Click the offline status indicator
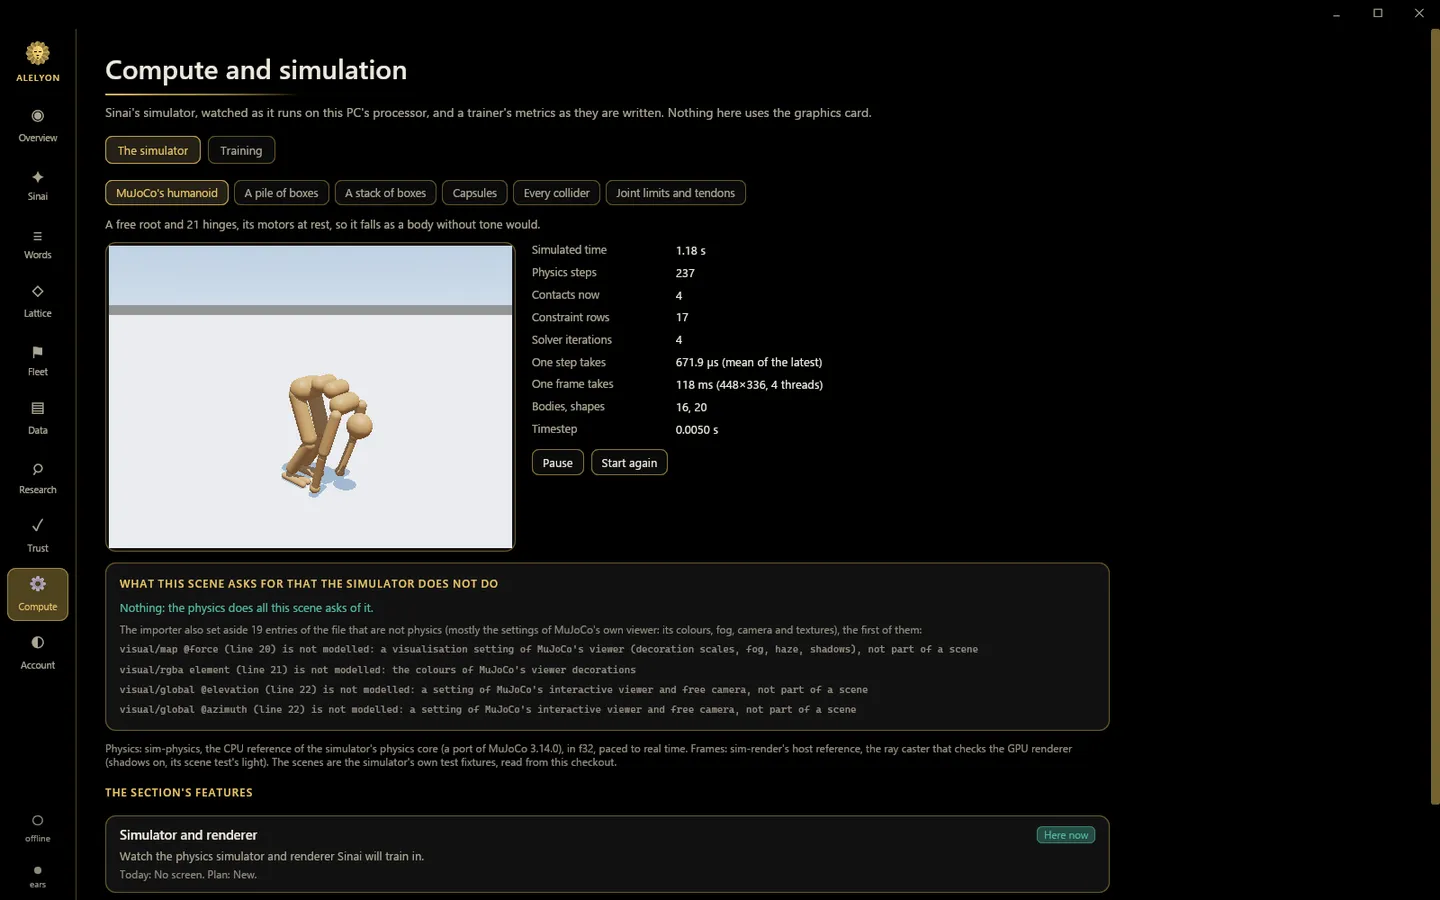This screenshot has width=1440, height=900. (38, 827)
